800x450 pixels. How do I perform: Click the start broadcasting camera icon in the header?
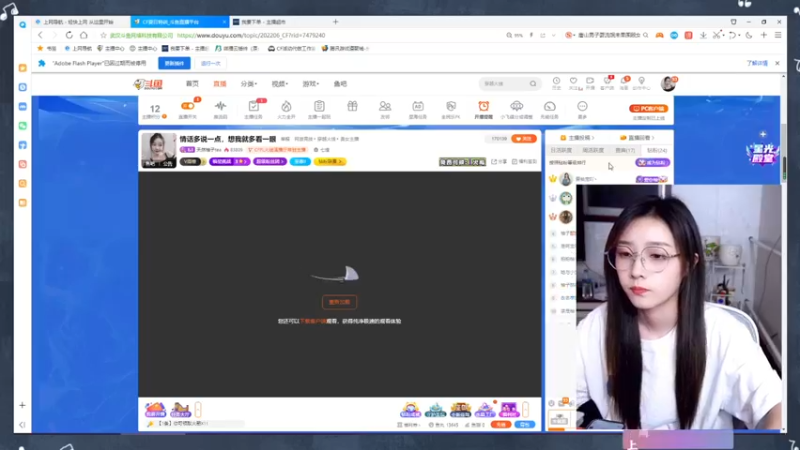[590, 83]
